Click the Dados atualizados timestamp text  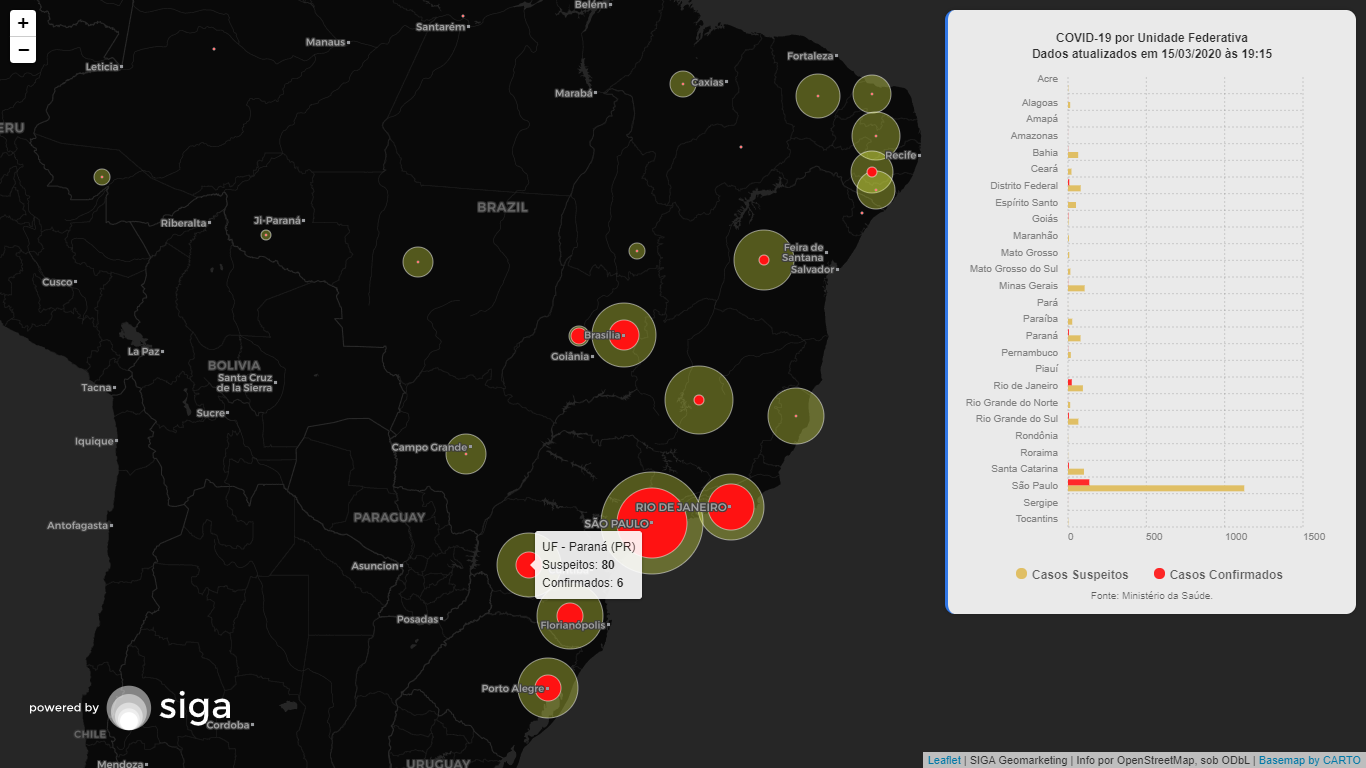[1151, 55]
